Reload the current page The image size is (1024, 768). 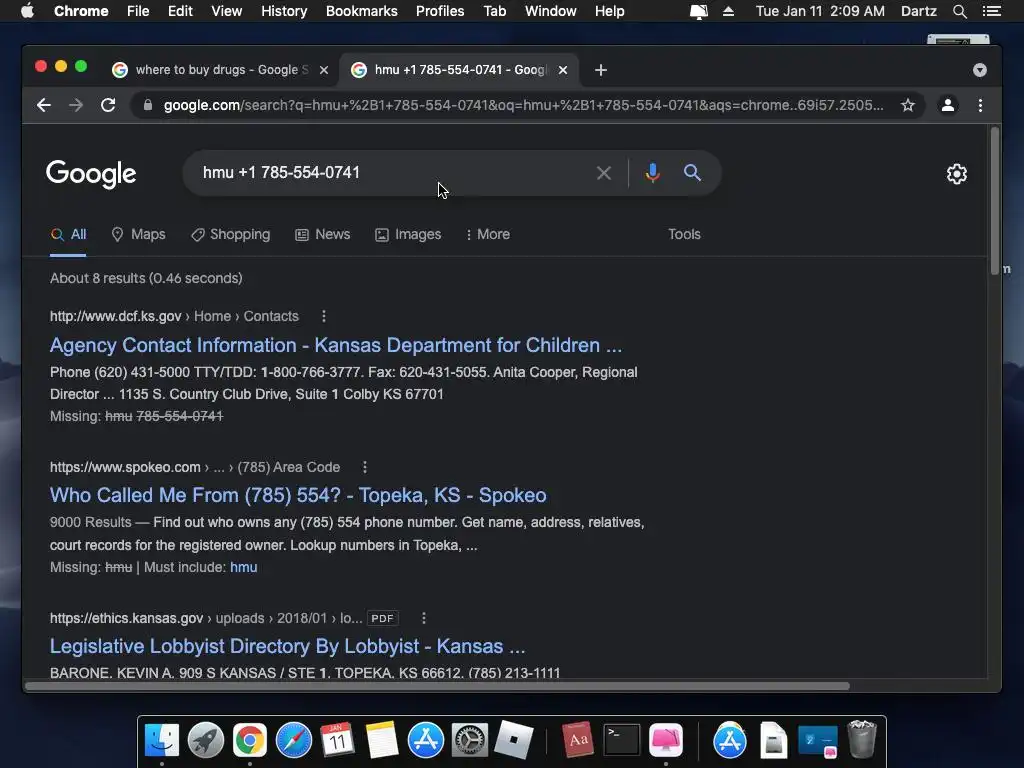click(108, 105)
